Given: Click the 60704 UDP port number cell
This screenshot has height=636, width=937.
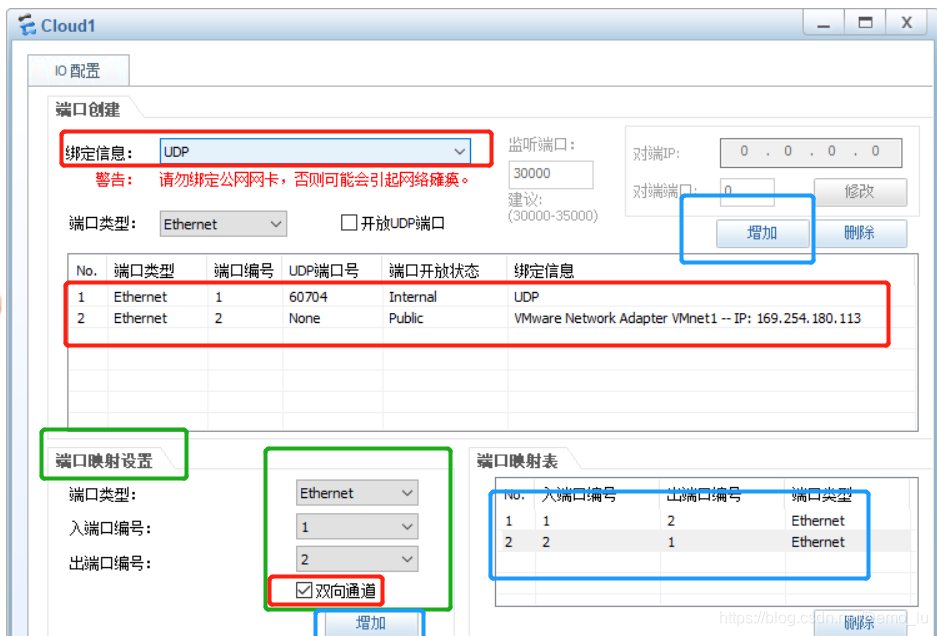Looking at the screenshot, I should tap(308, 296).
